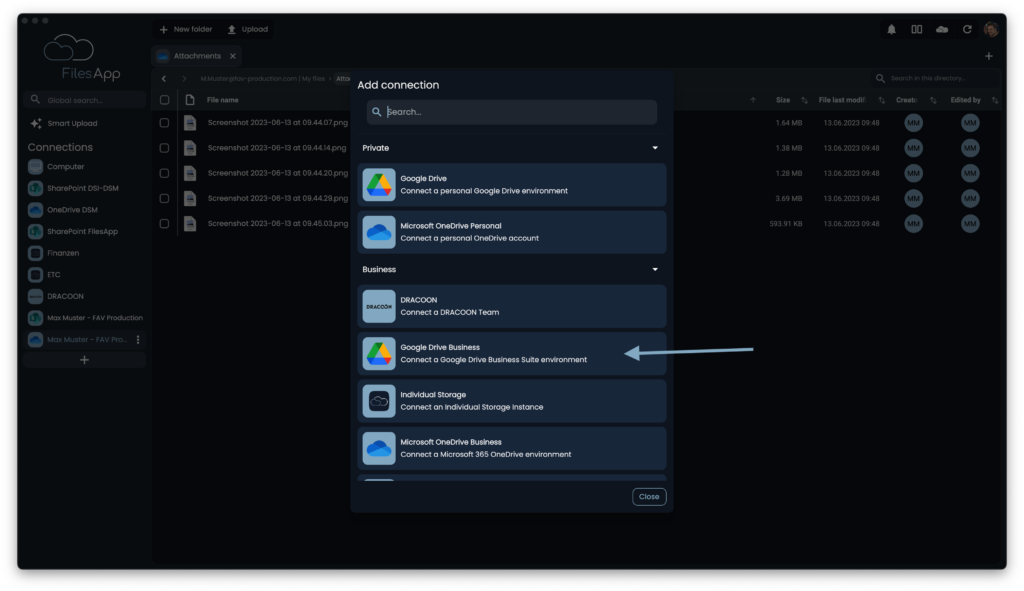Choose the DRACOON Team connection

click(x=511, y=306)
